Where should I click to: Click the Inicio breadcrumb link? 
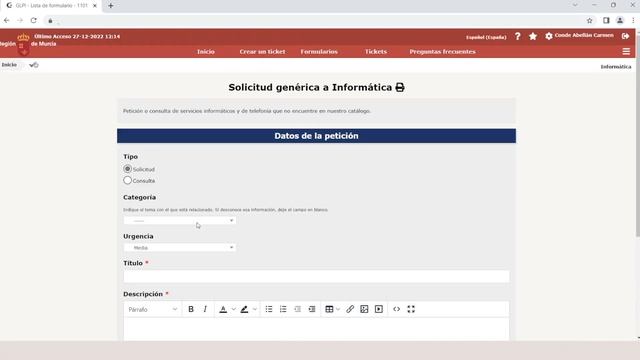tap(9, 65)
